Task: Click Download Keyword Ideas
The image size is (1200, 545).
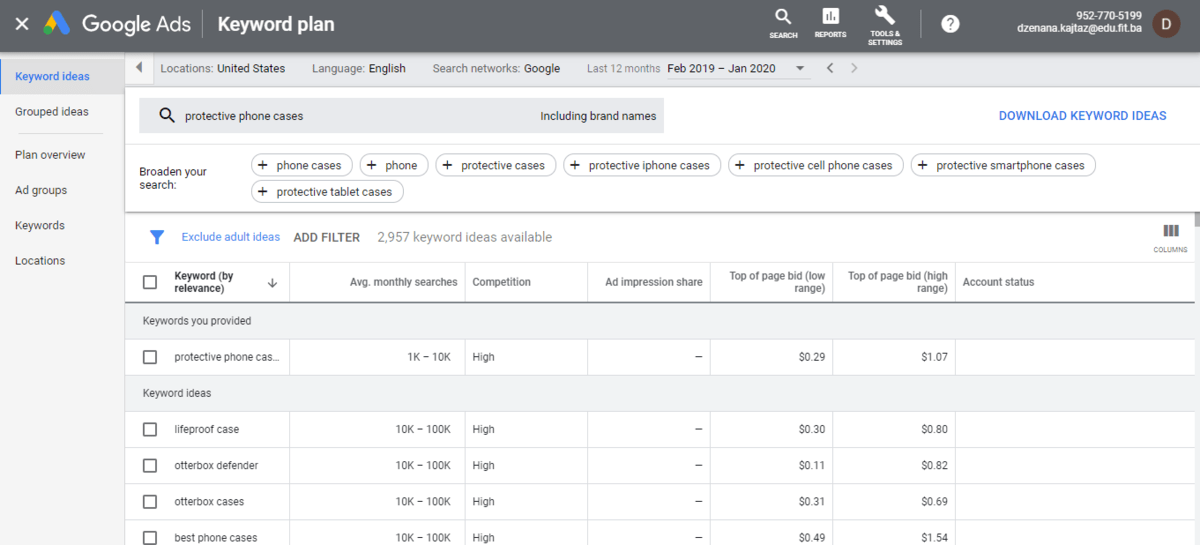Action: tap(1082, 116)
